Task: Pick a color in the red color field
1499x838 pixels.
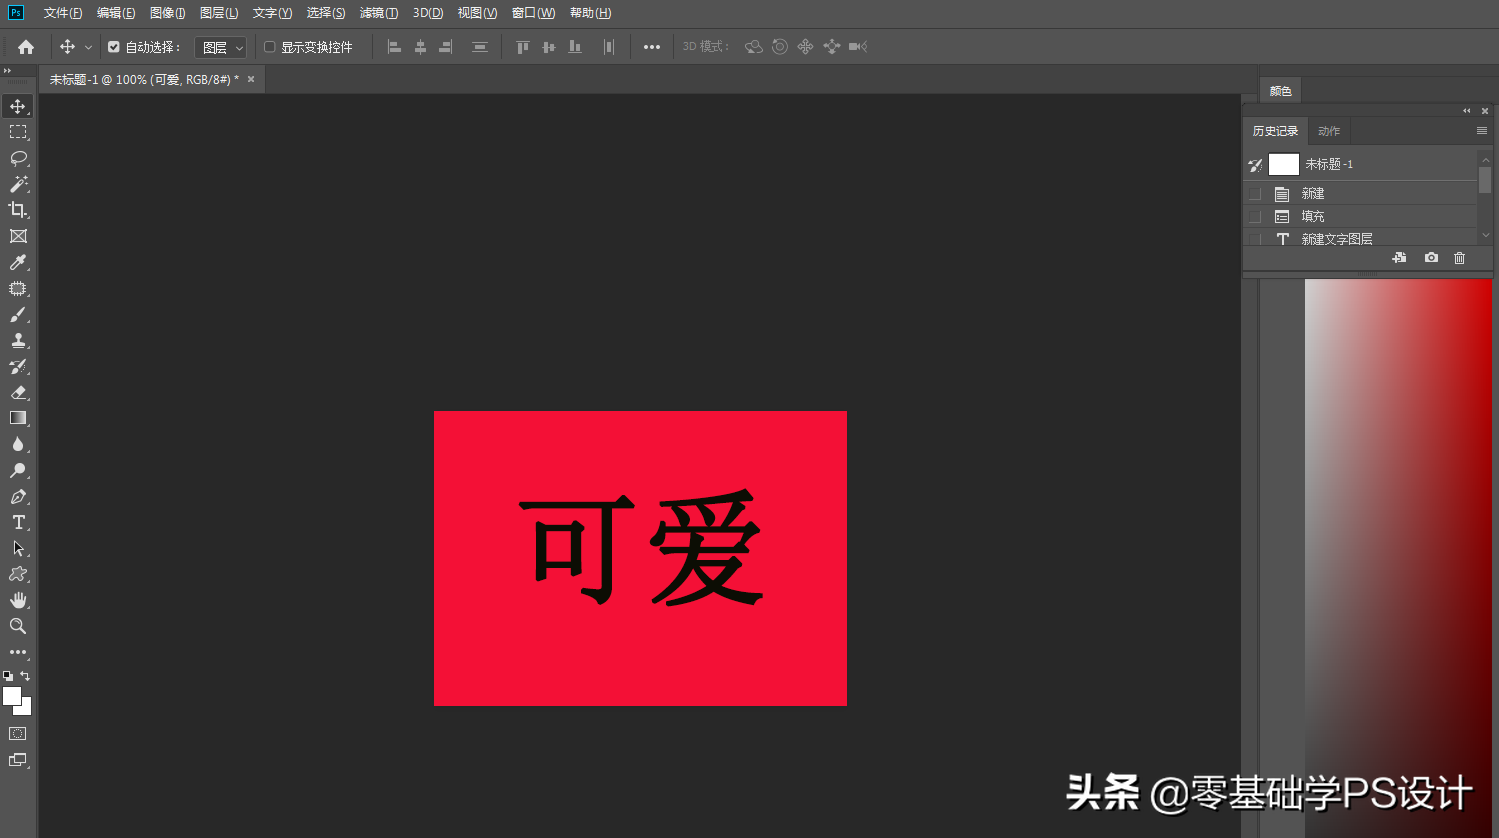Action: click(1398, 558)
